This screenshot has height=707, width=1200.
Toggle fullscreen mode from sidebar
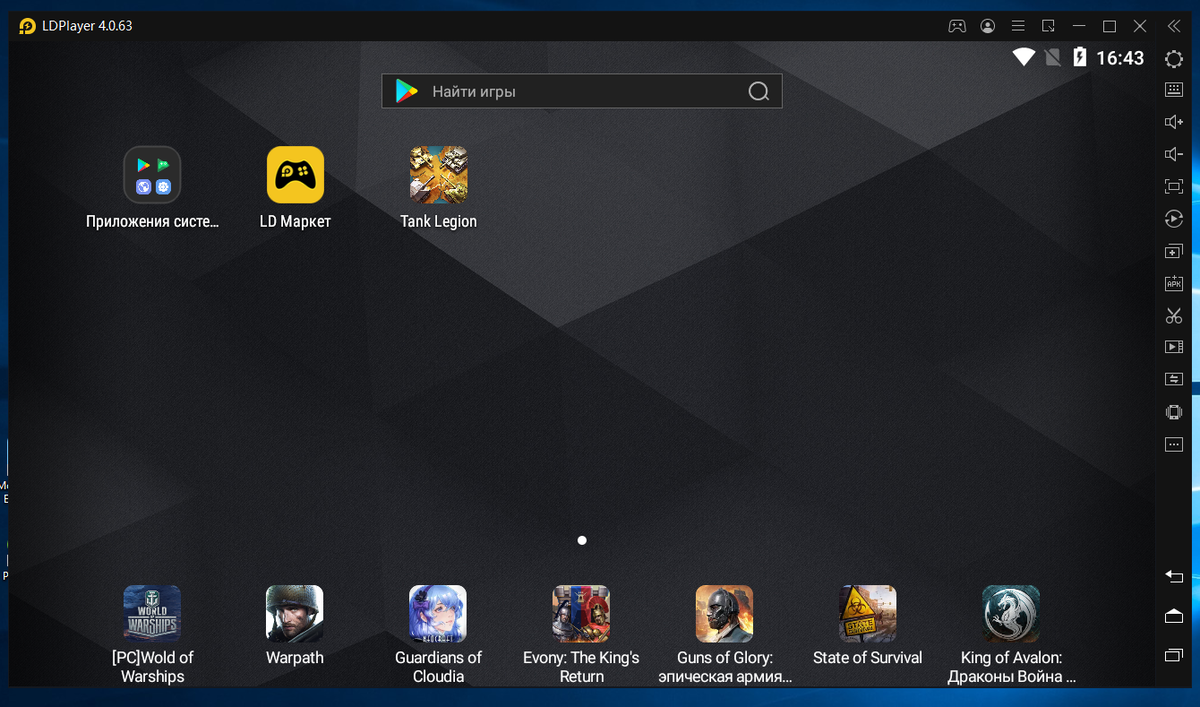tap(1174, 186)
